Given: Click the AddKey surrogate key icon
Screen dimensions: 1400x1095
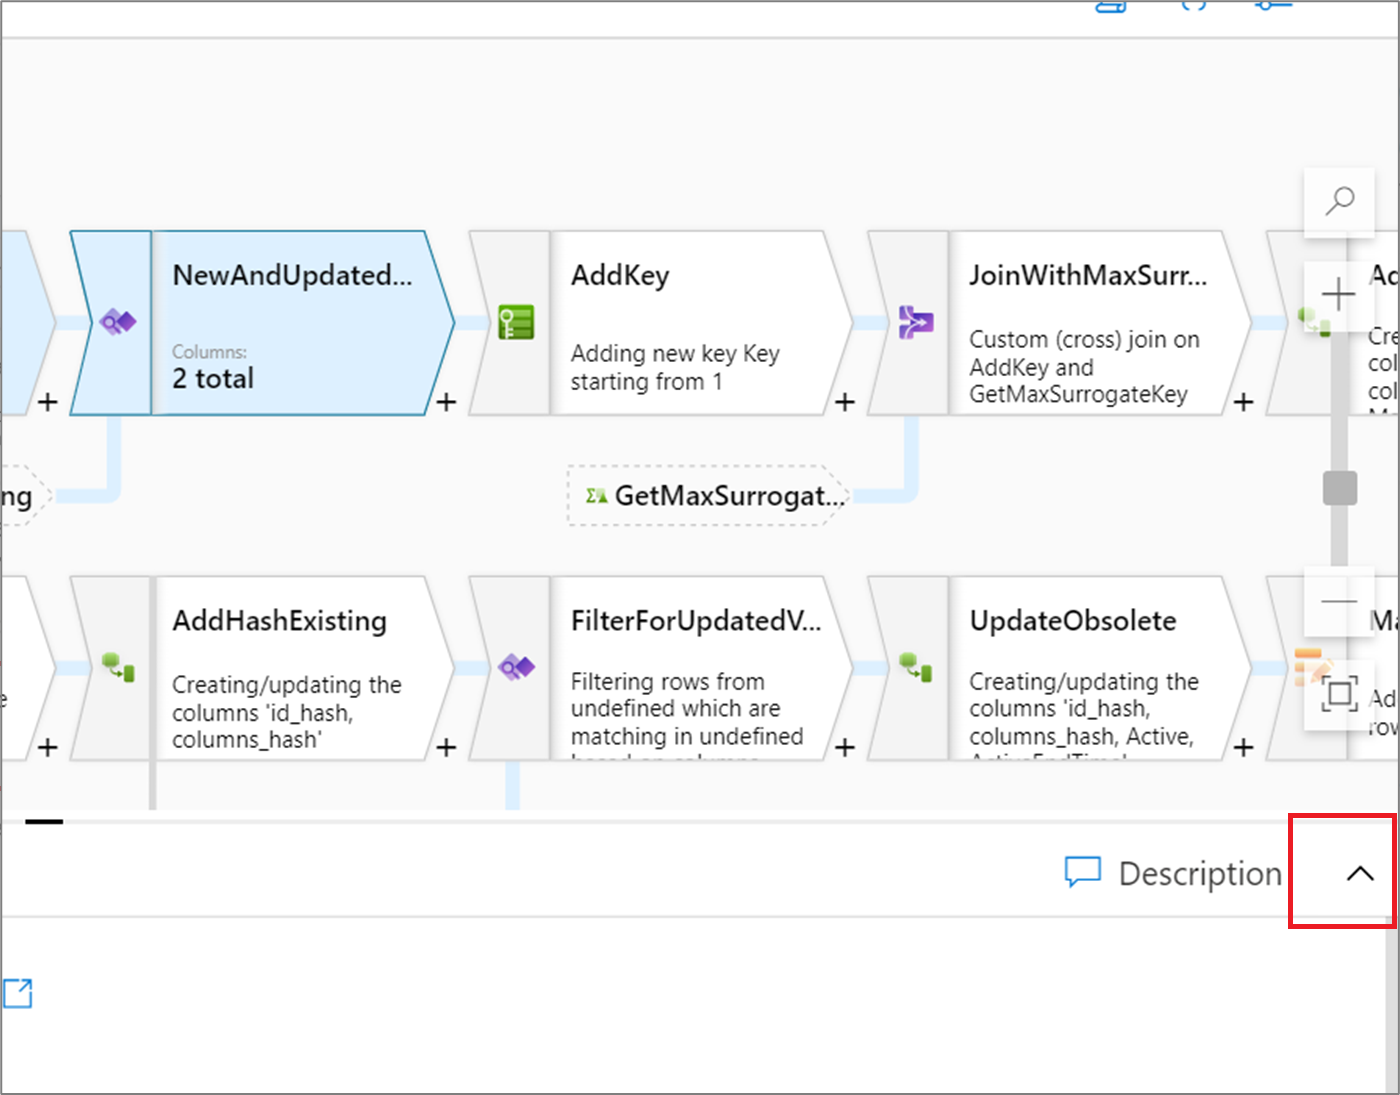Looking at the screenshot, I should pos(516,322).
